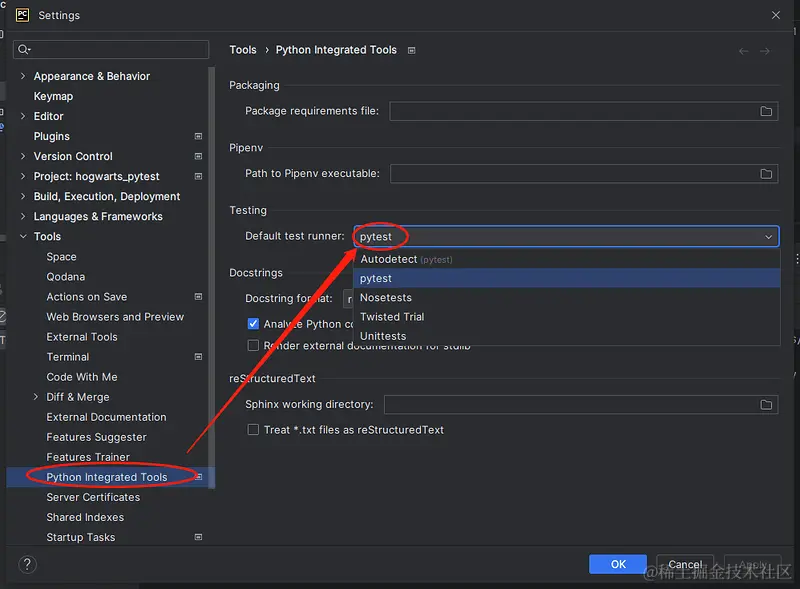Select Space under Tools
The image size is (800, 589).
(x=61, y=257)
